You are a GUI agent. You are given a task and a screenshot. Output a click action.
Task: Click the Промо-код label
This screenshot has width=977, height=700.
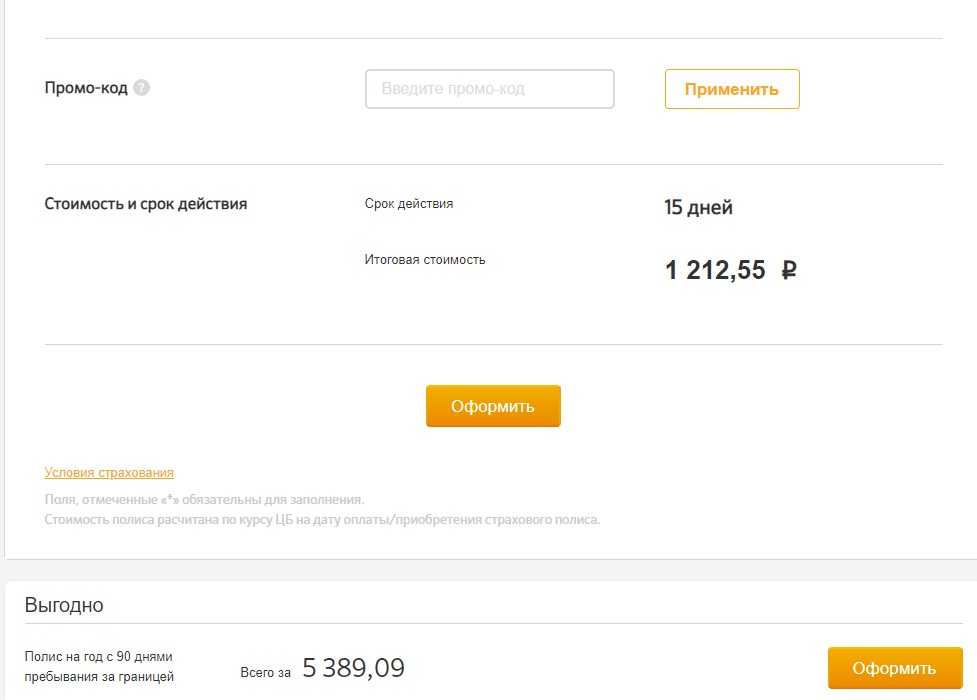coord(86,88)
